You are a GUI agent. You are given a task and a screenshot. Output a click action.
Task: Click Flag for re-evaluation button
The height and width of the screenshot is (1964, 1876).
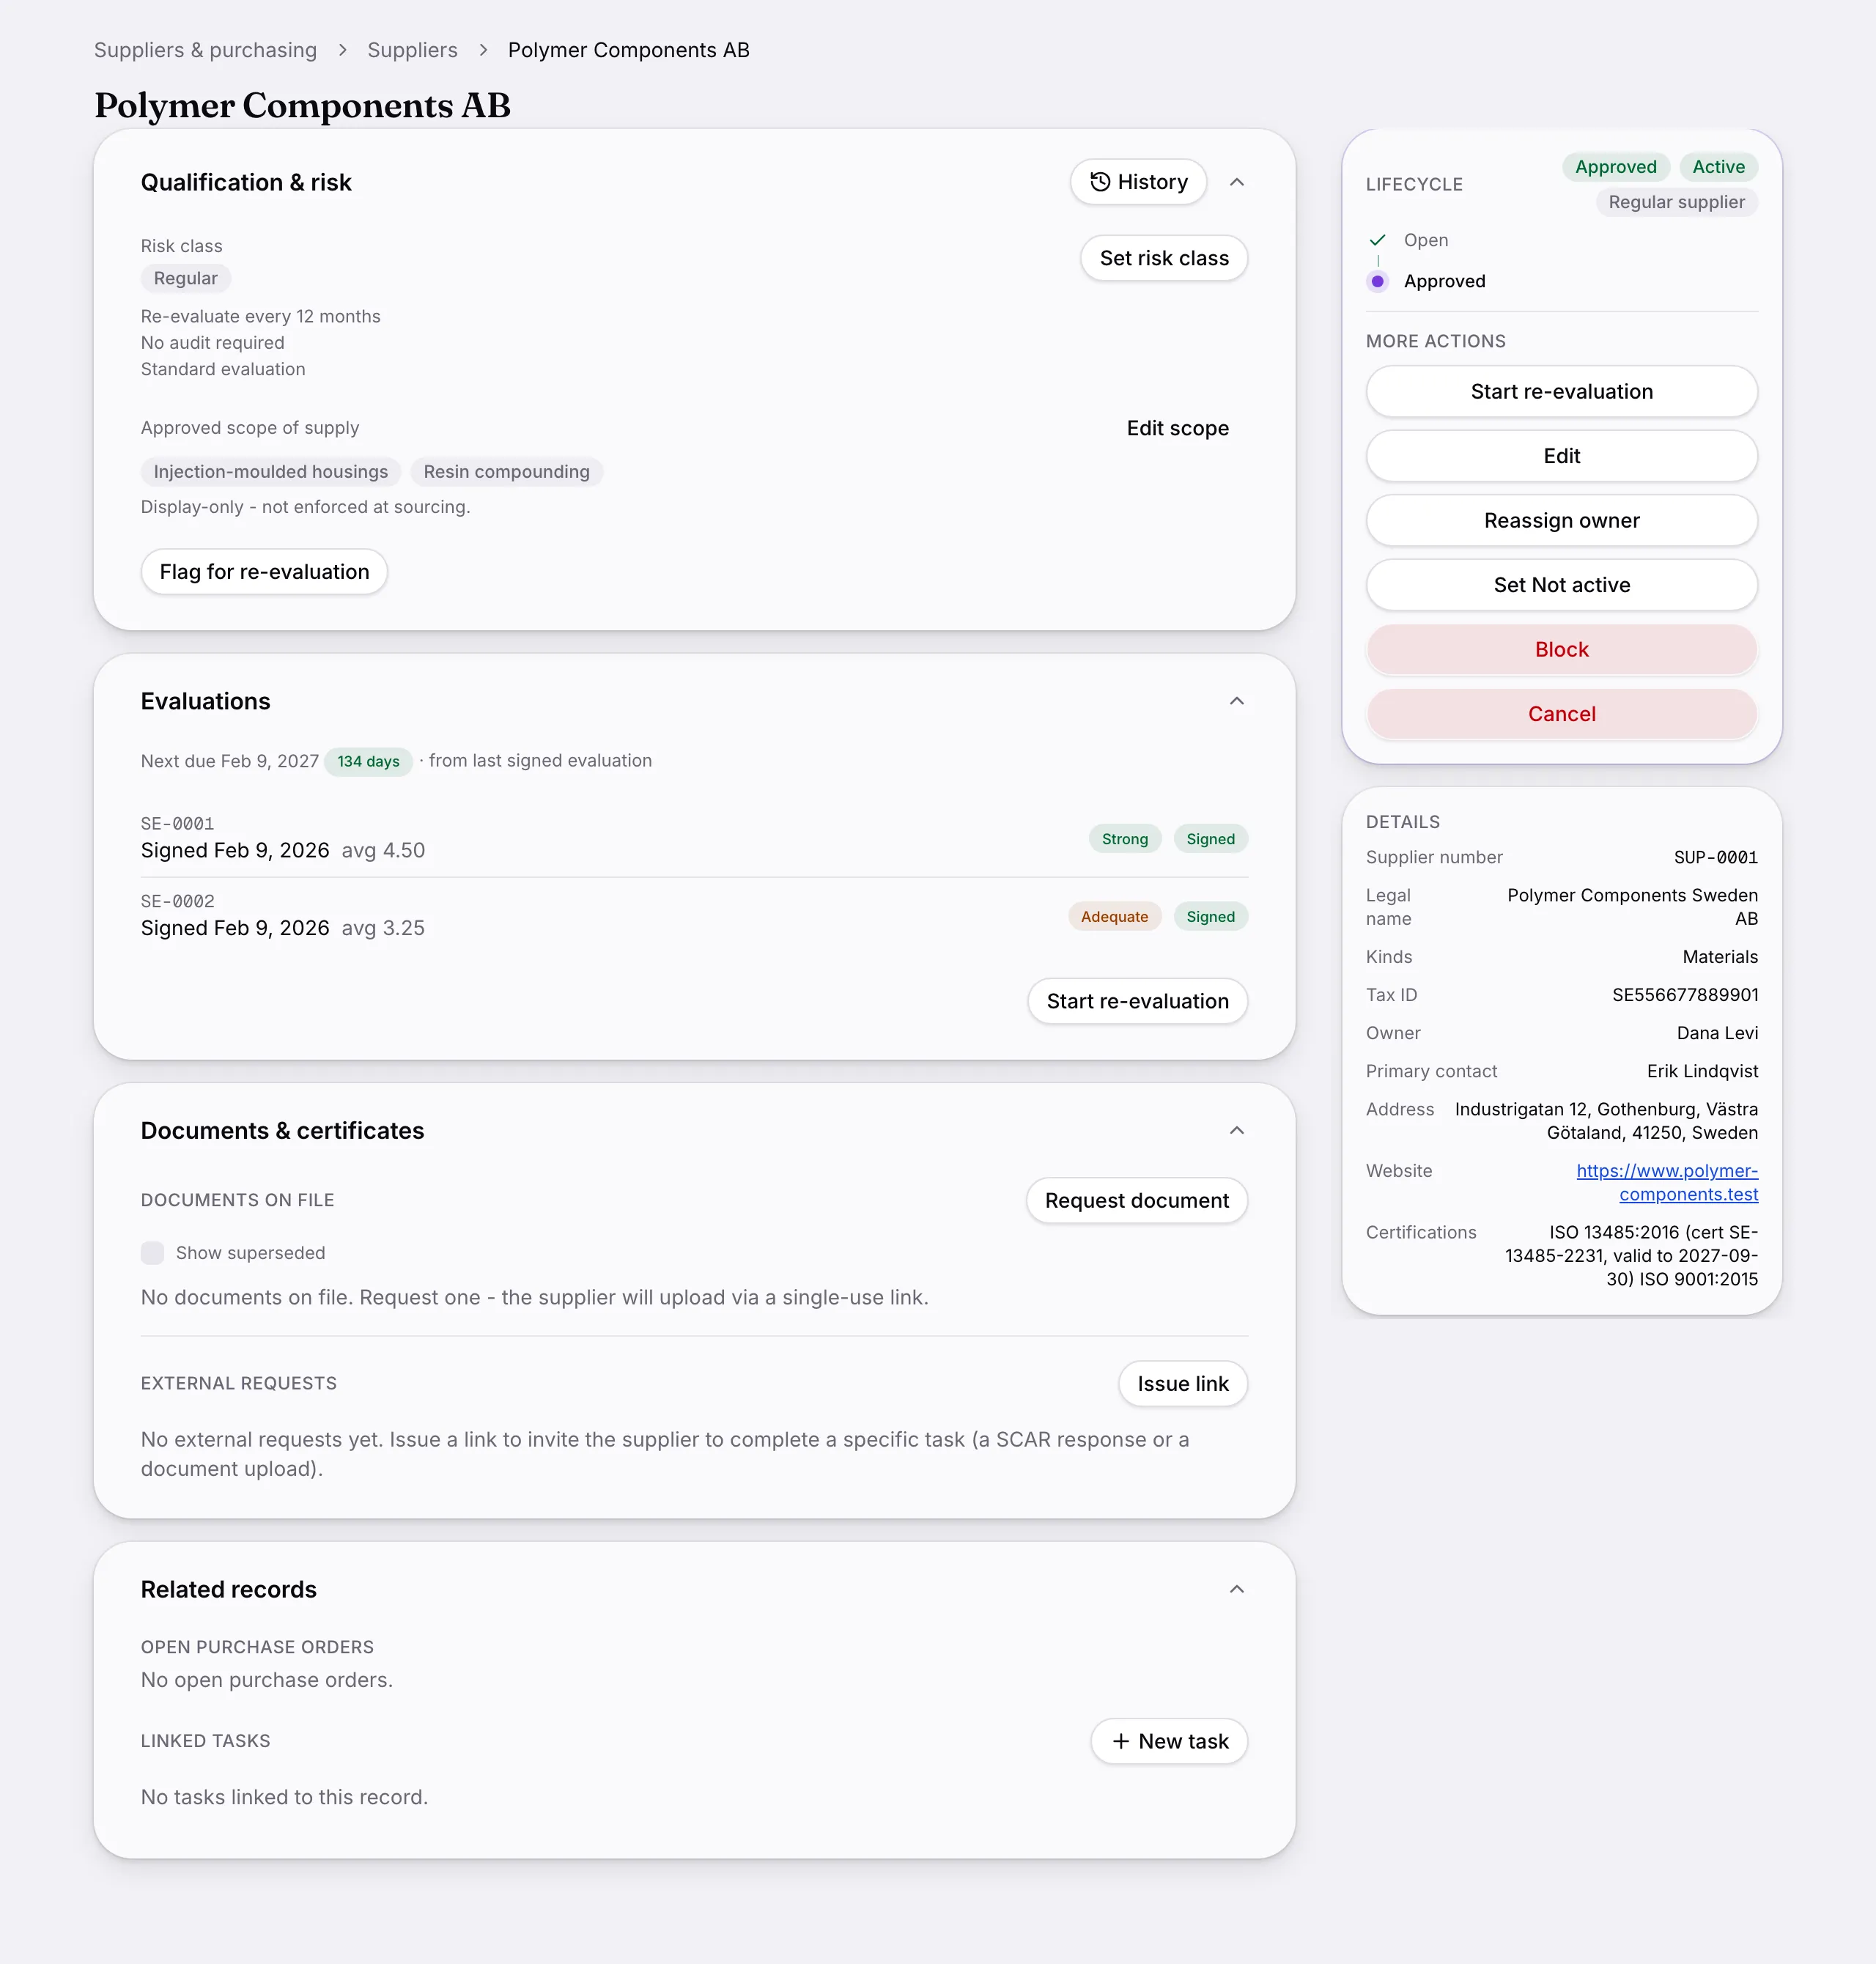click(x=264, y=572)
